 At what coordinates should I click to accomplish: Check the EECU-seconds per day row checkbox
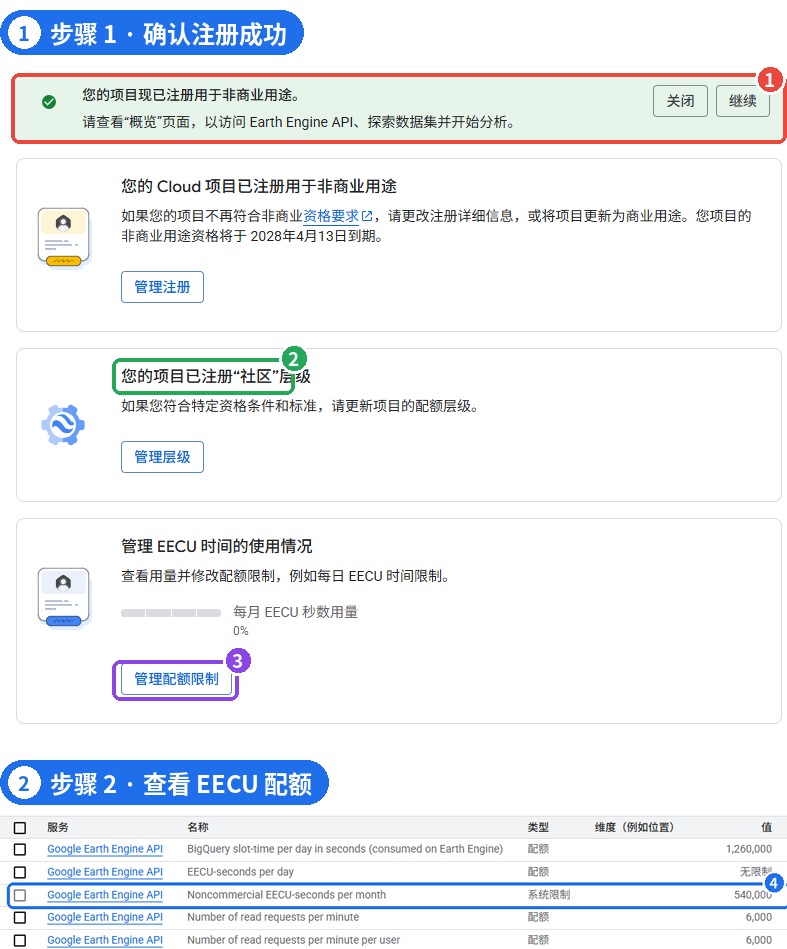(x=20, y=872)
